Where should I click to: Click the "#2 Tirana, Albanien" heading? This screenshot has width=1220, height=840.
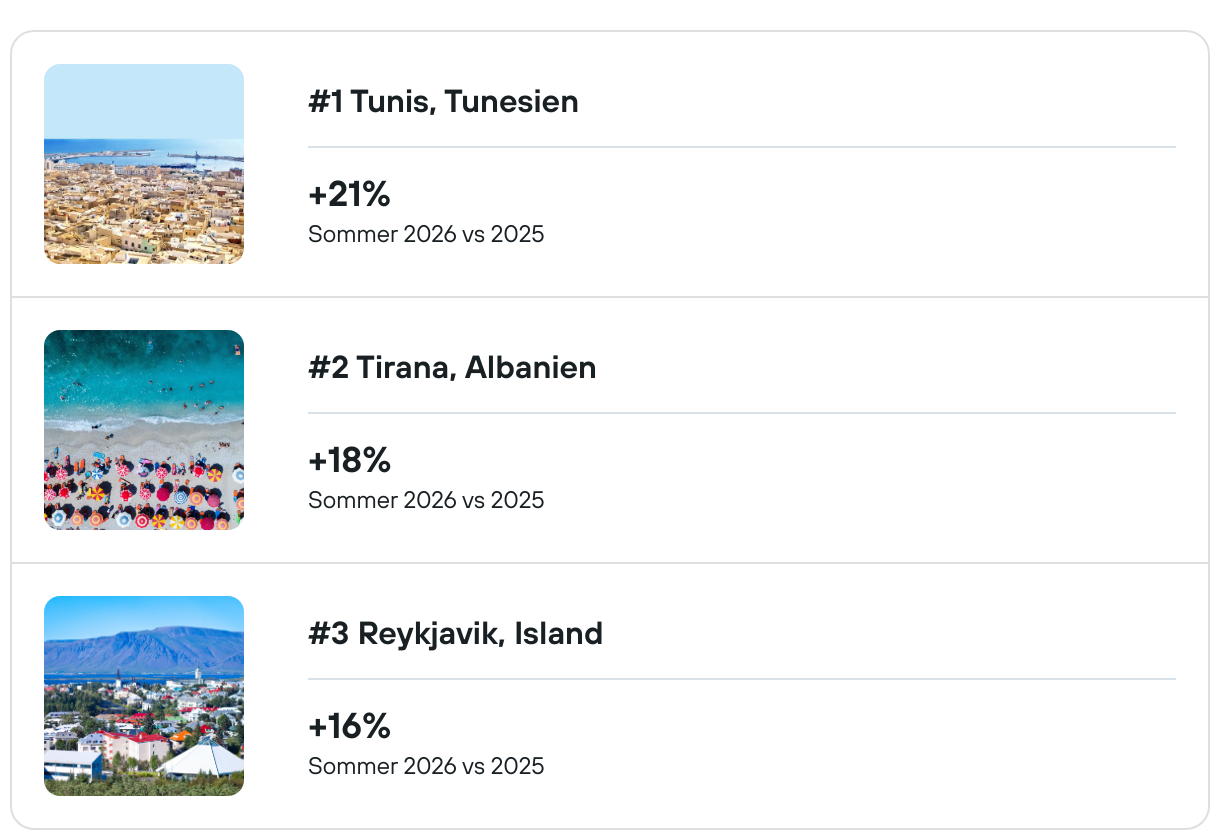point(452,368)
